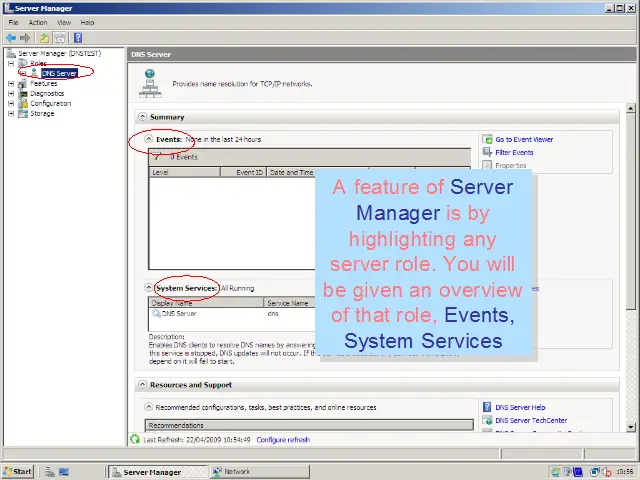The height and width of the screenshot is (480, 640).
Task: Collapse the Events section chevron
Action: 149,139
